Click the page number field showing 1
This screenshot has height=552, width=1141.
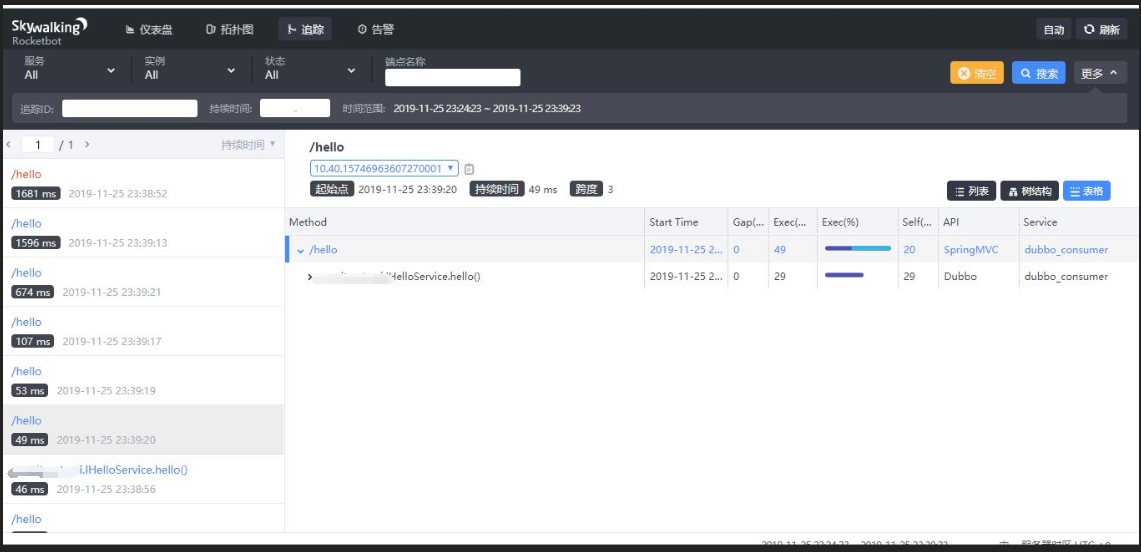(38, 145)
